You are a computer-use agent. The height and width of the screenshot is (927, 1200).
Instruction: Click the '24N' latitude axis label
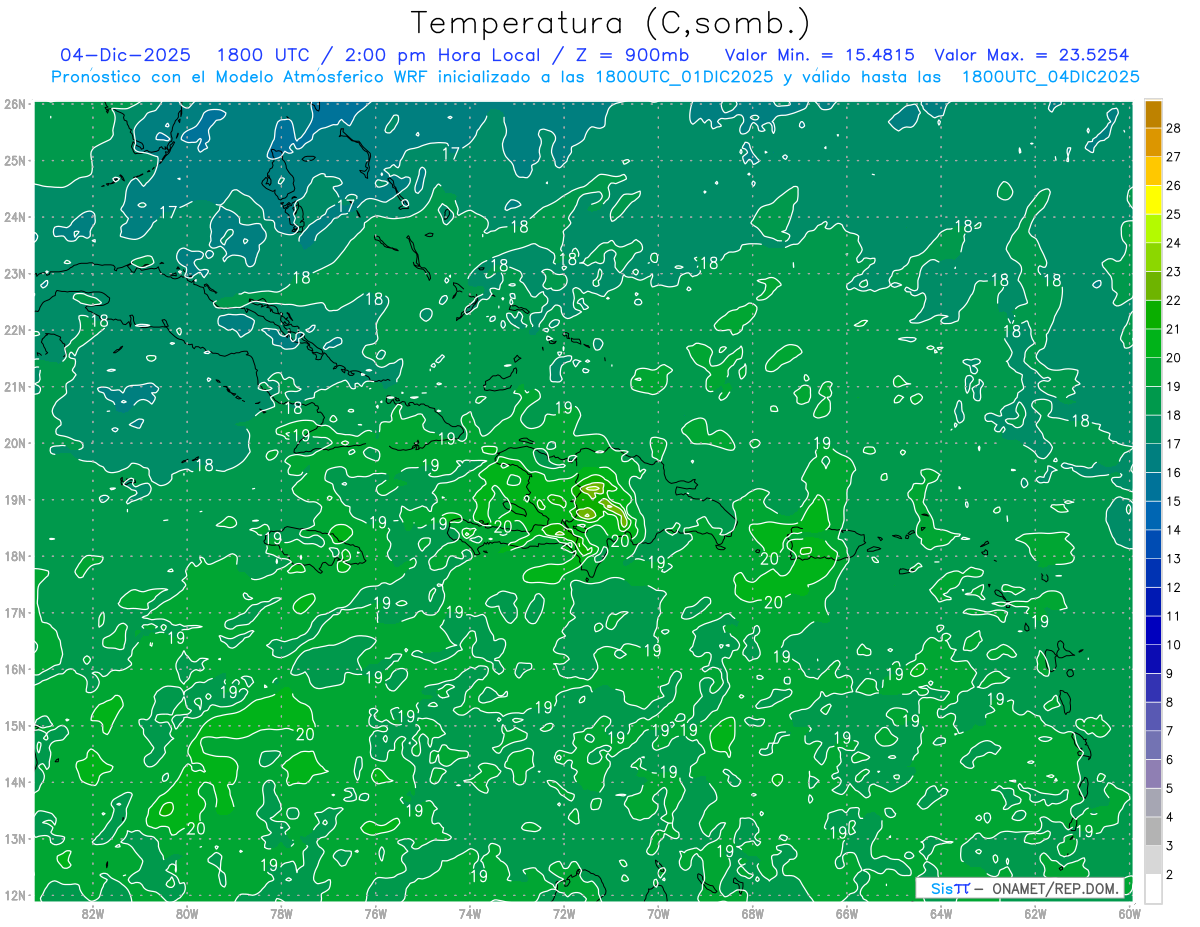point(14,217)
